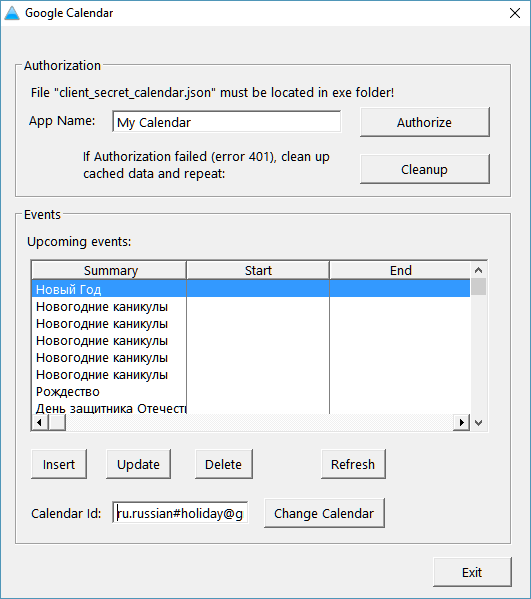The height and width of the screenshot is (599, 531).
Task: Select the Рождество event row
Action: (251, 392)
